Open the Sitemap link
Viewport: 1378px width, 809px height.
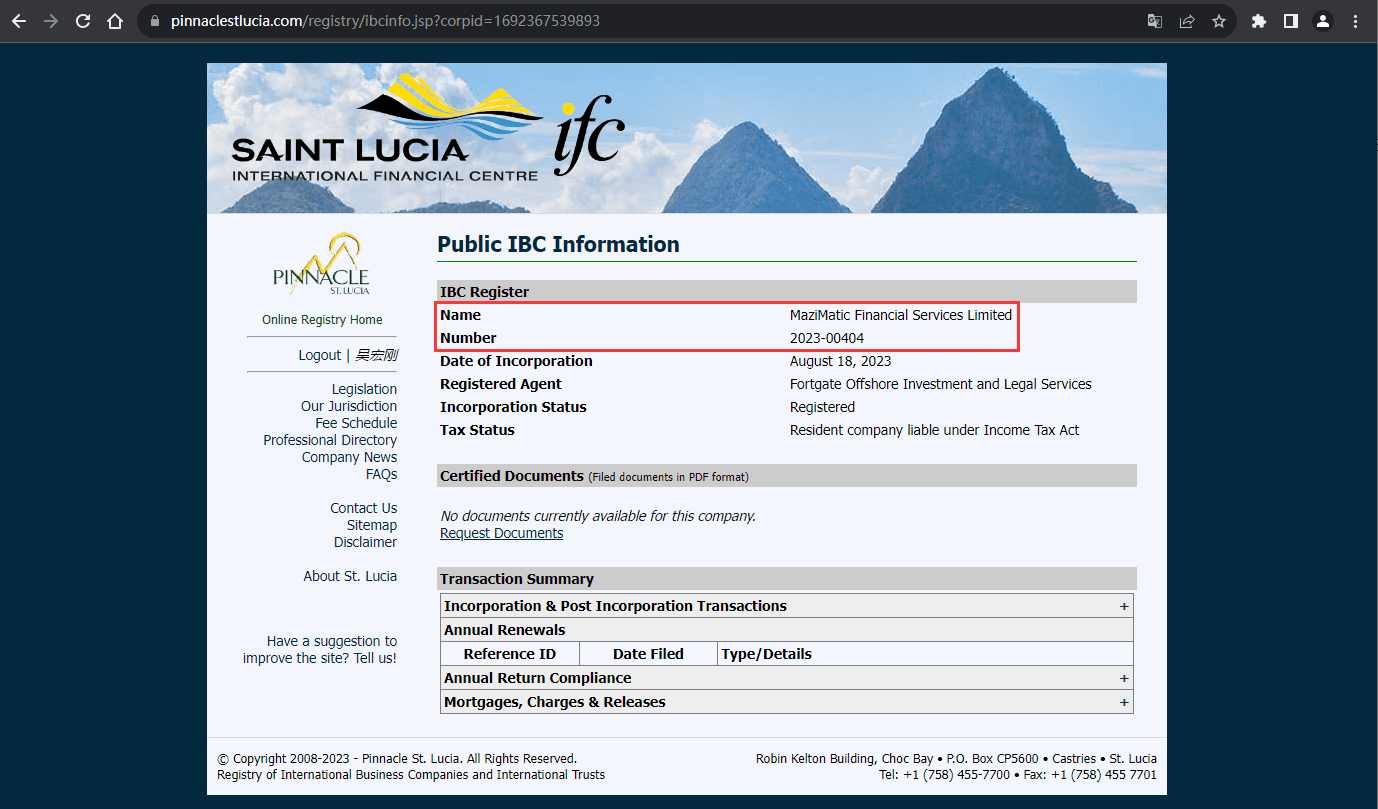(x=372, y=525)
